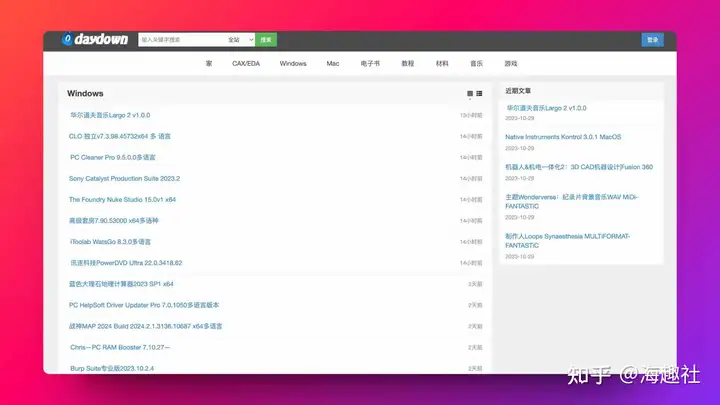Switch to grid view layout icon

(470, 94)
